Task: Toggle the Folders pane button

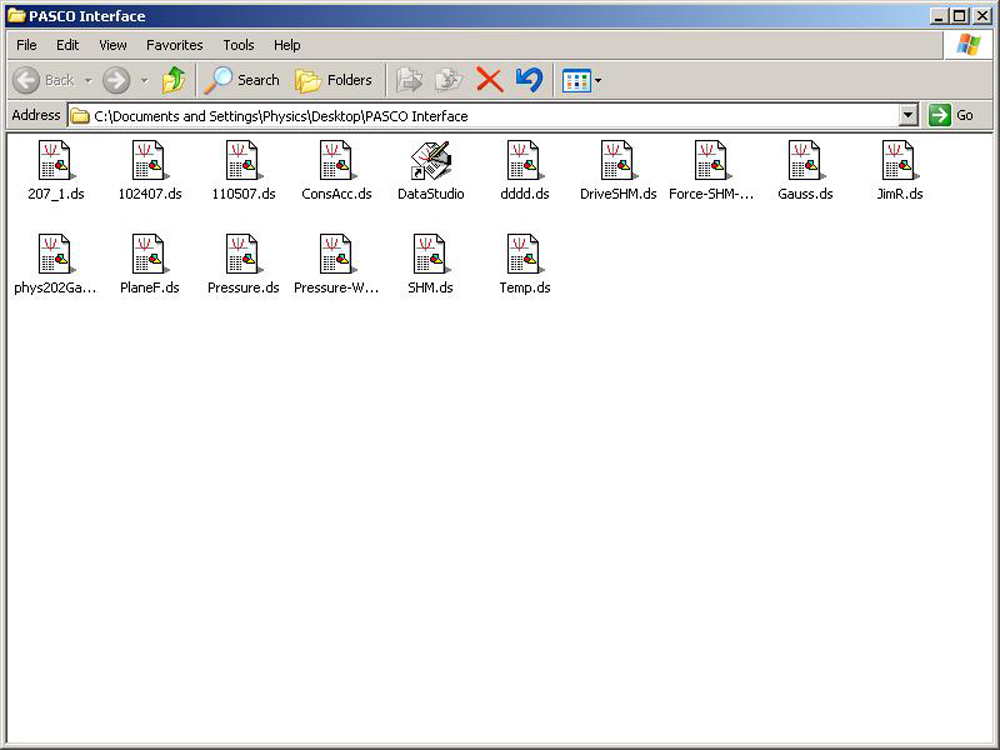Action: pos(334,80)
